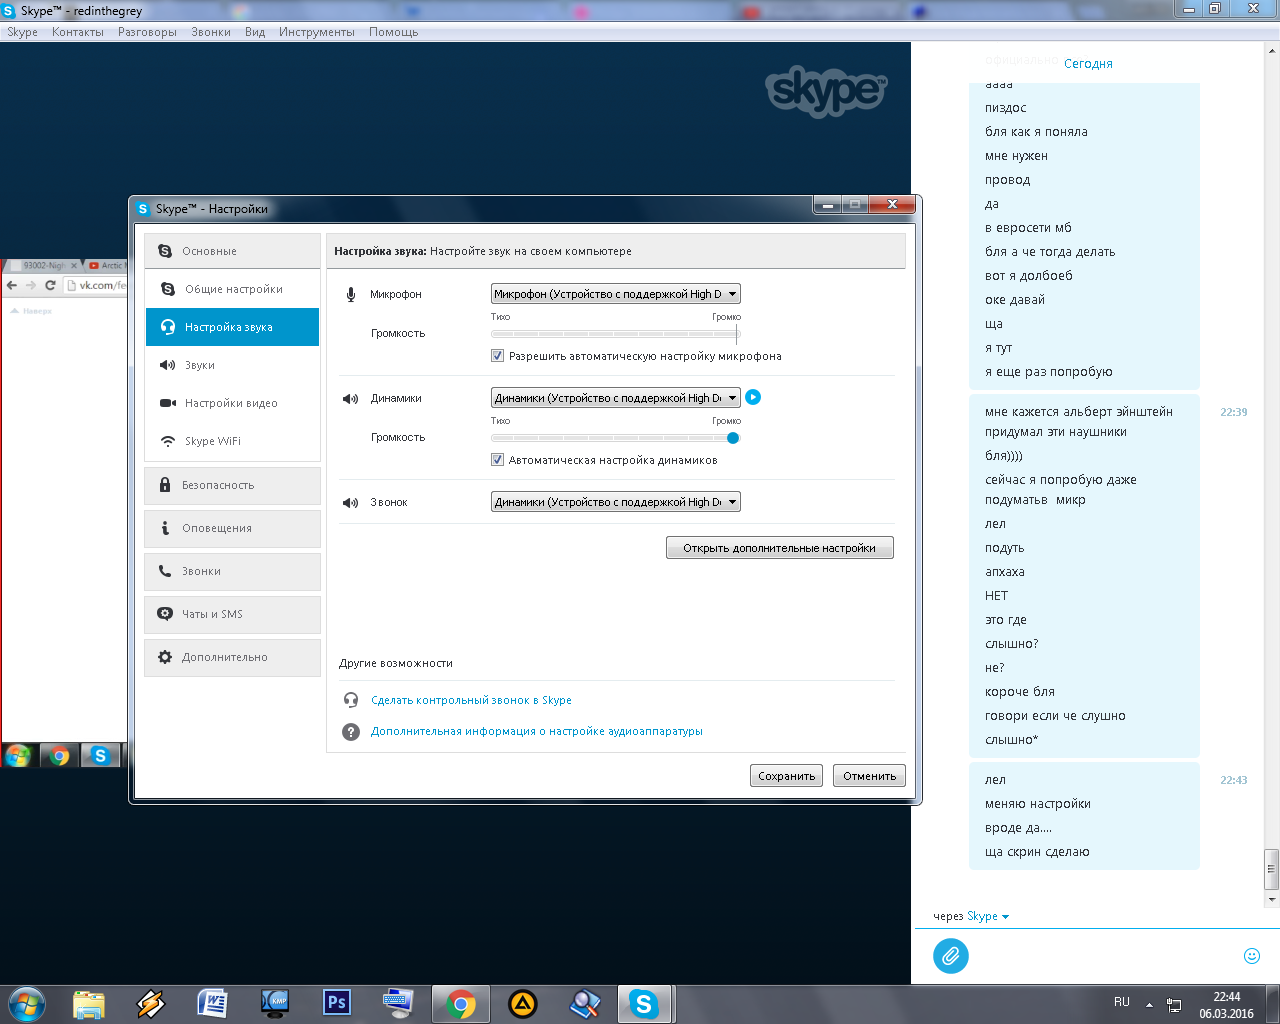This screenshot has width=1280, height=1024.
Task: Expand the Звонок device dropdown
Action: click(x=616, y=502)
